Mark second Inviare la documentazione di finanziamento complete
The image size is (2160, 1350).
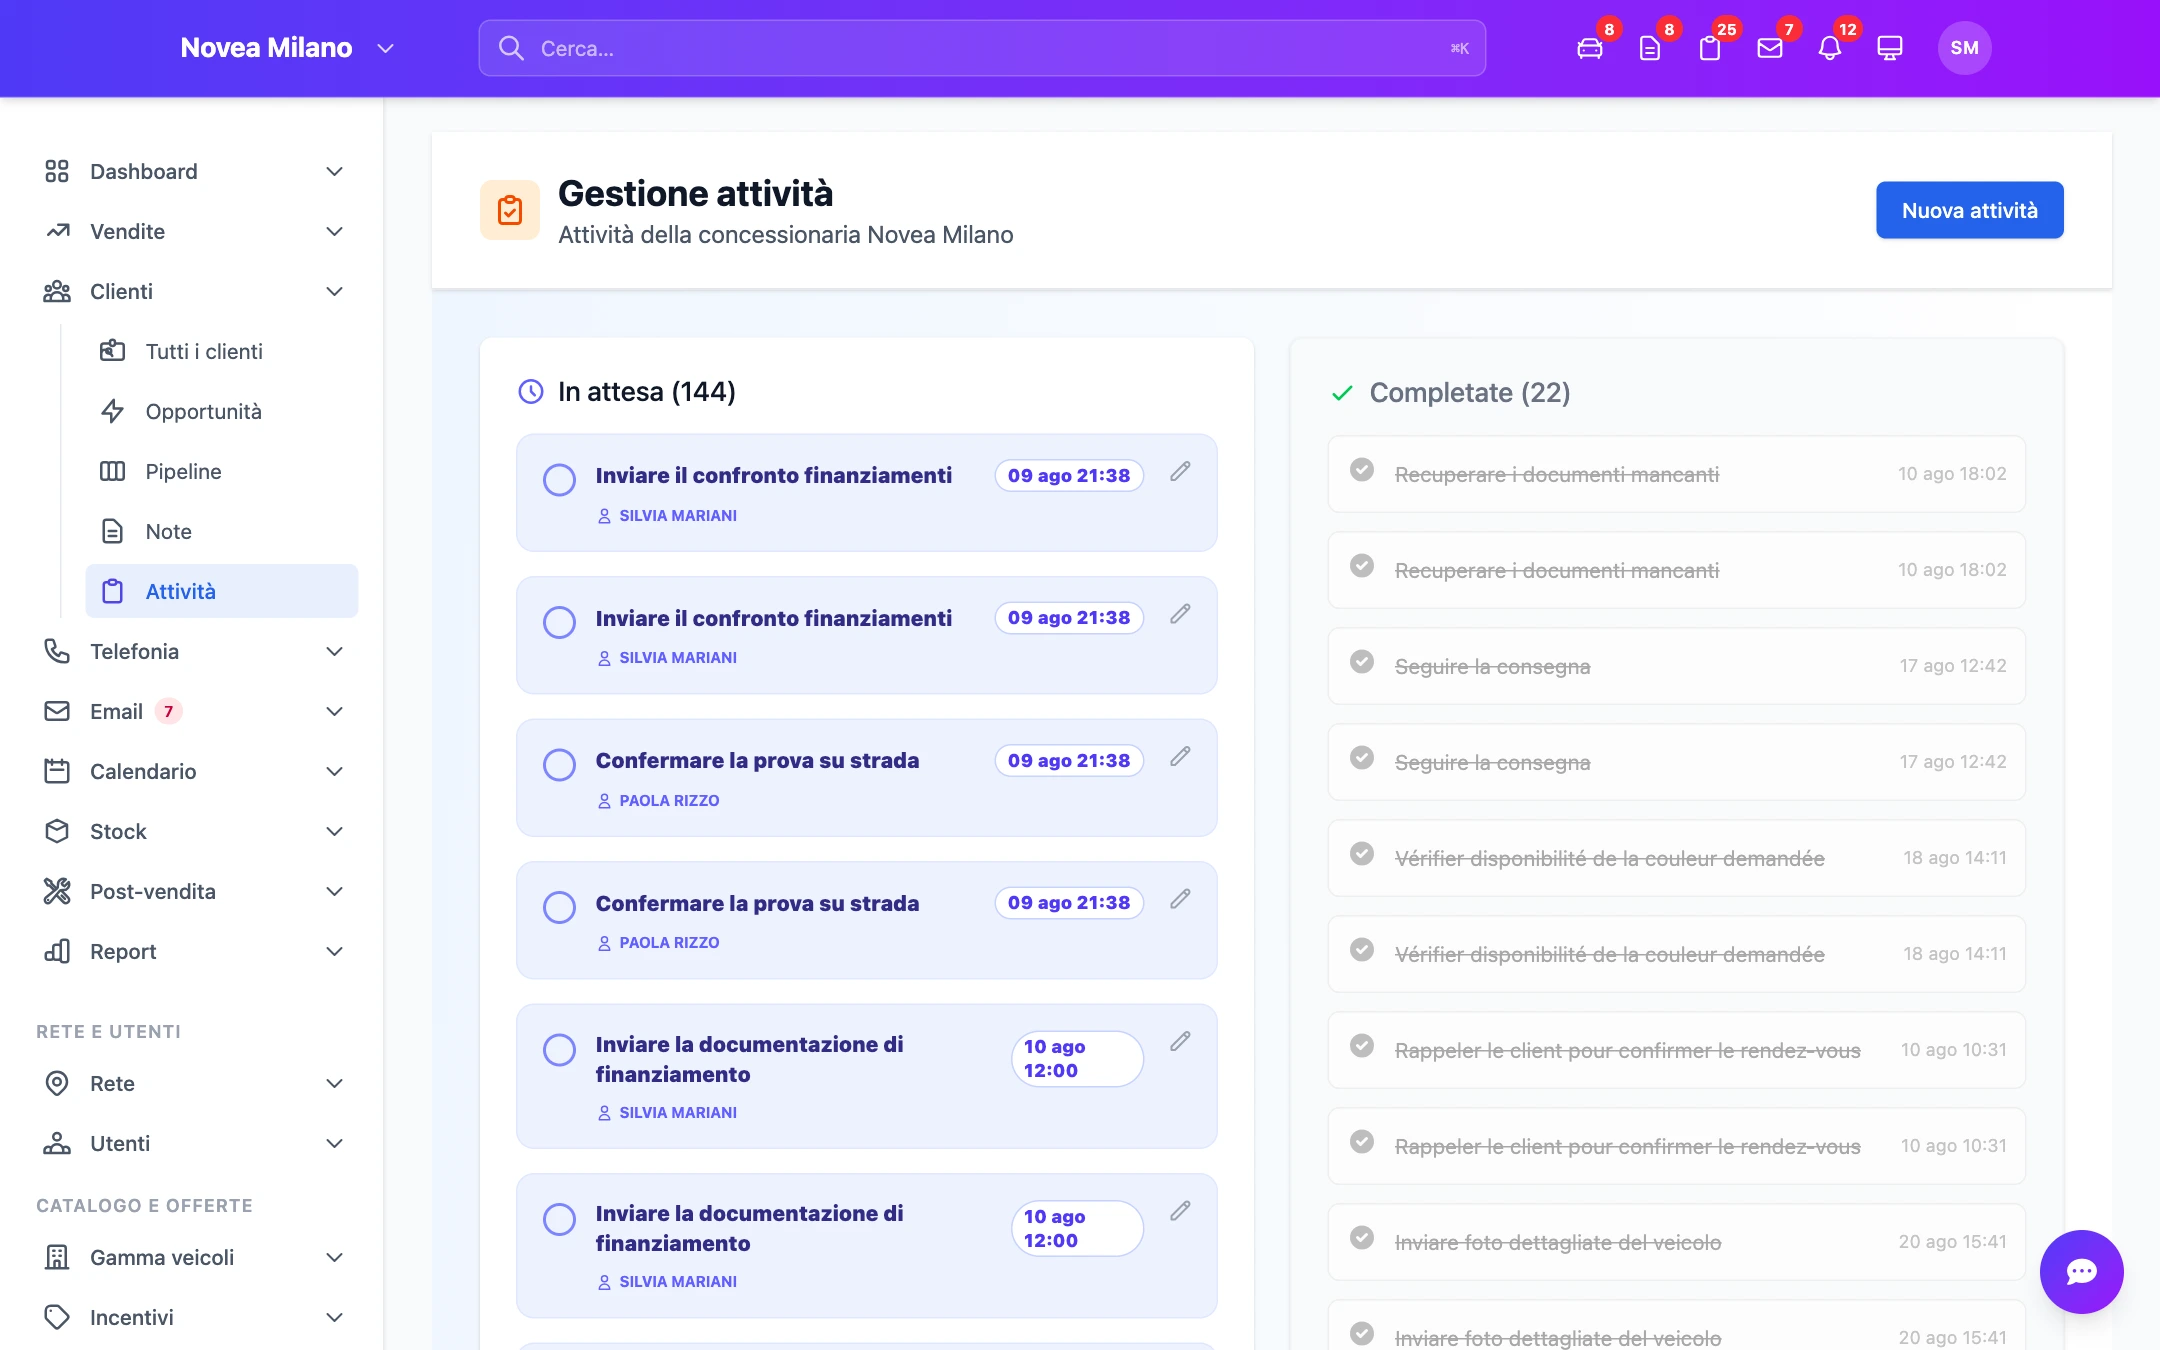[559, 1219]
